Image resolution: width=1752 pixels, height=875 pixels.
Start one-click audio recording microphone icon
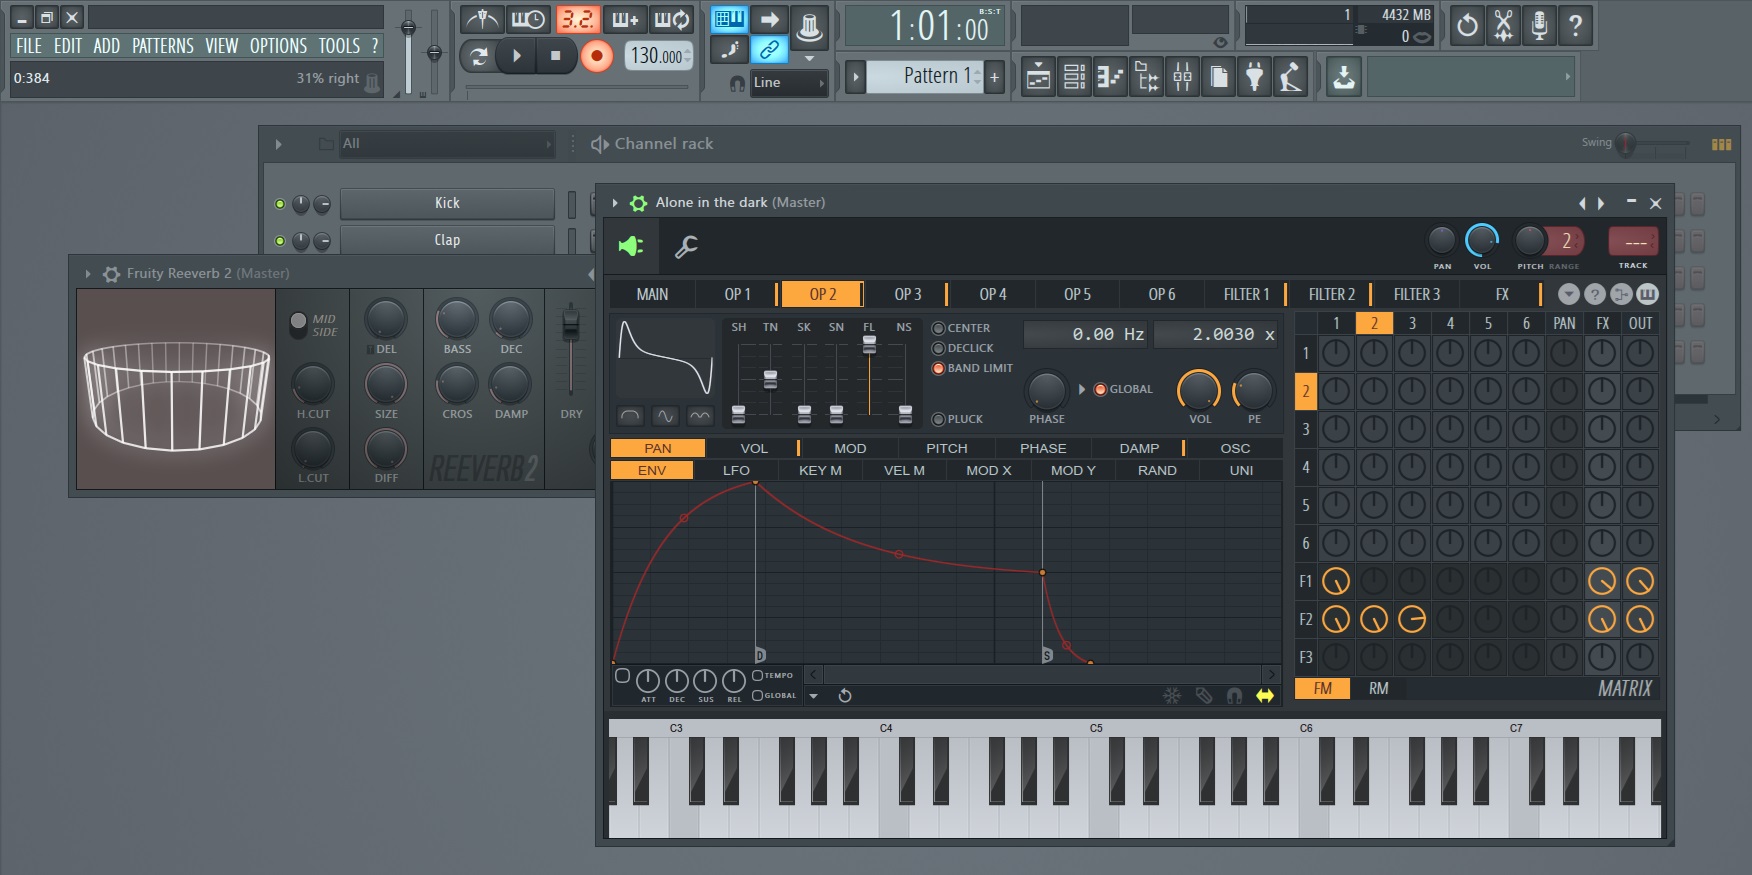point(1539,26)
